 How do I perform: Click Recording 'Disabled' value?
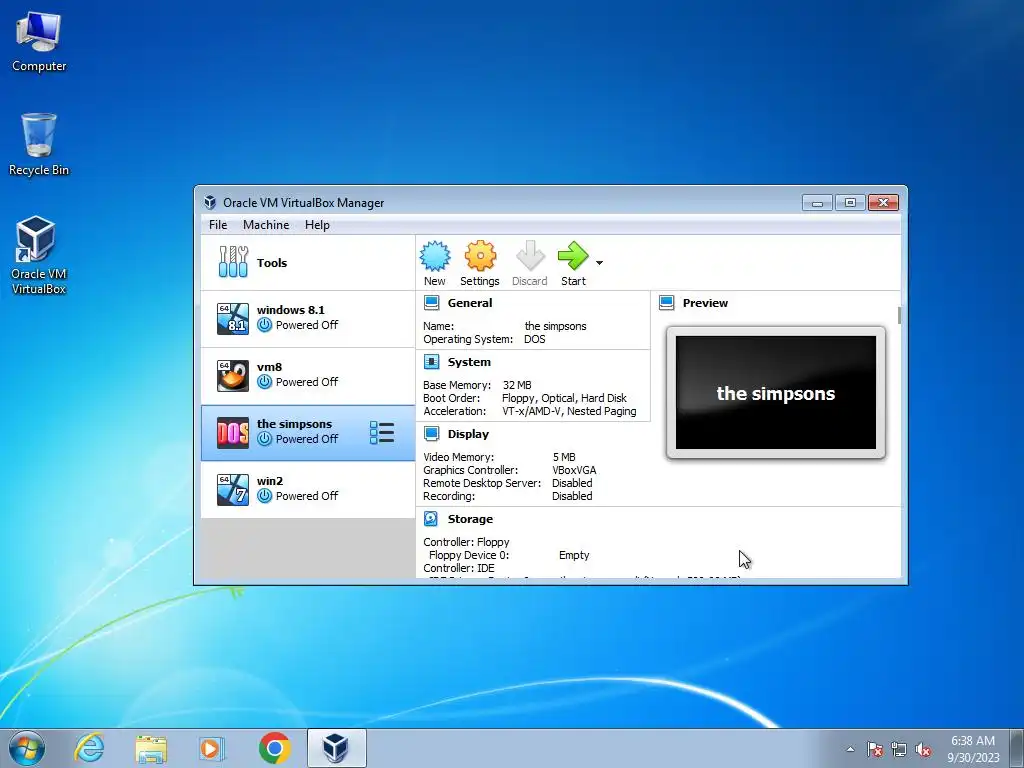coord(572,496)
